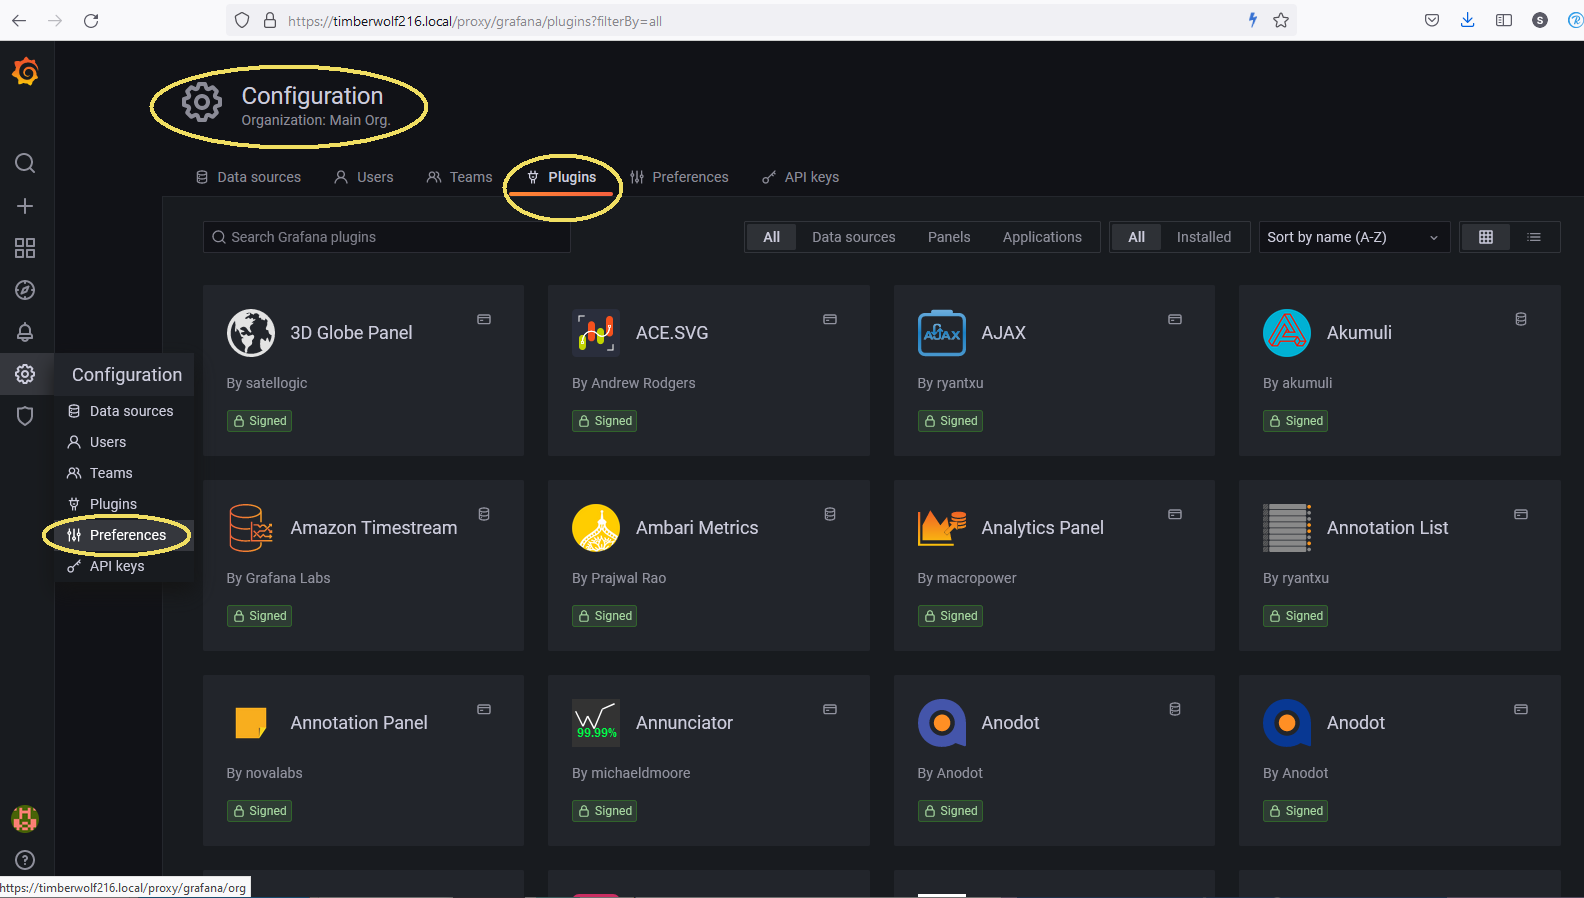Click the browser reload icon
The height and width of the screenshot is (898, 1584).
click(x=91, y=20)
